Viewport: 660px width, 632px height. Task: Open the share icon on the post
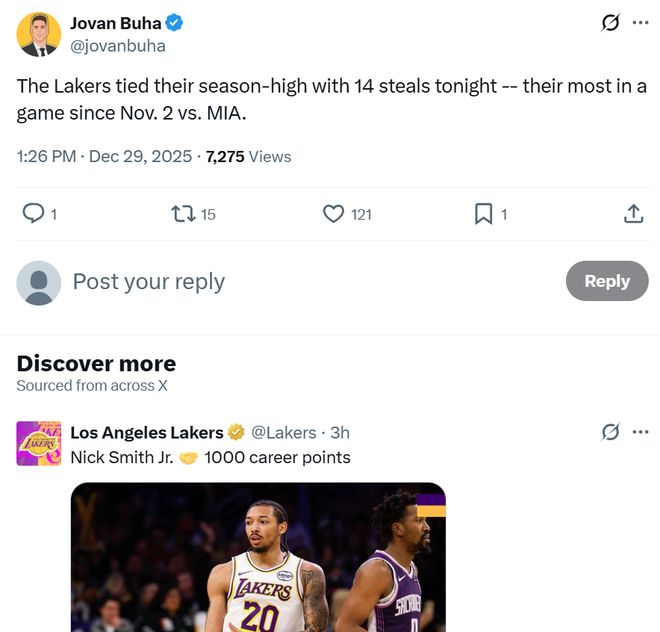pyautogui.click(x=633, y=213)
